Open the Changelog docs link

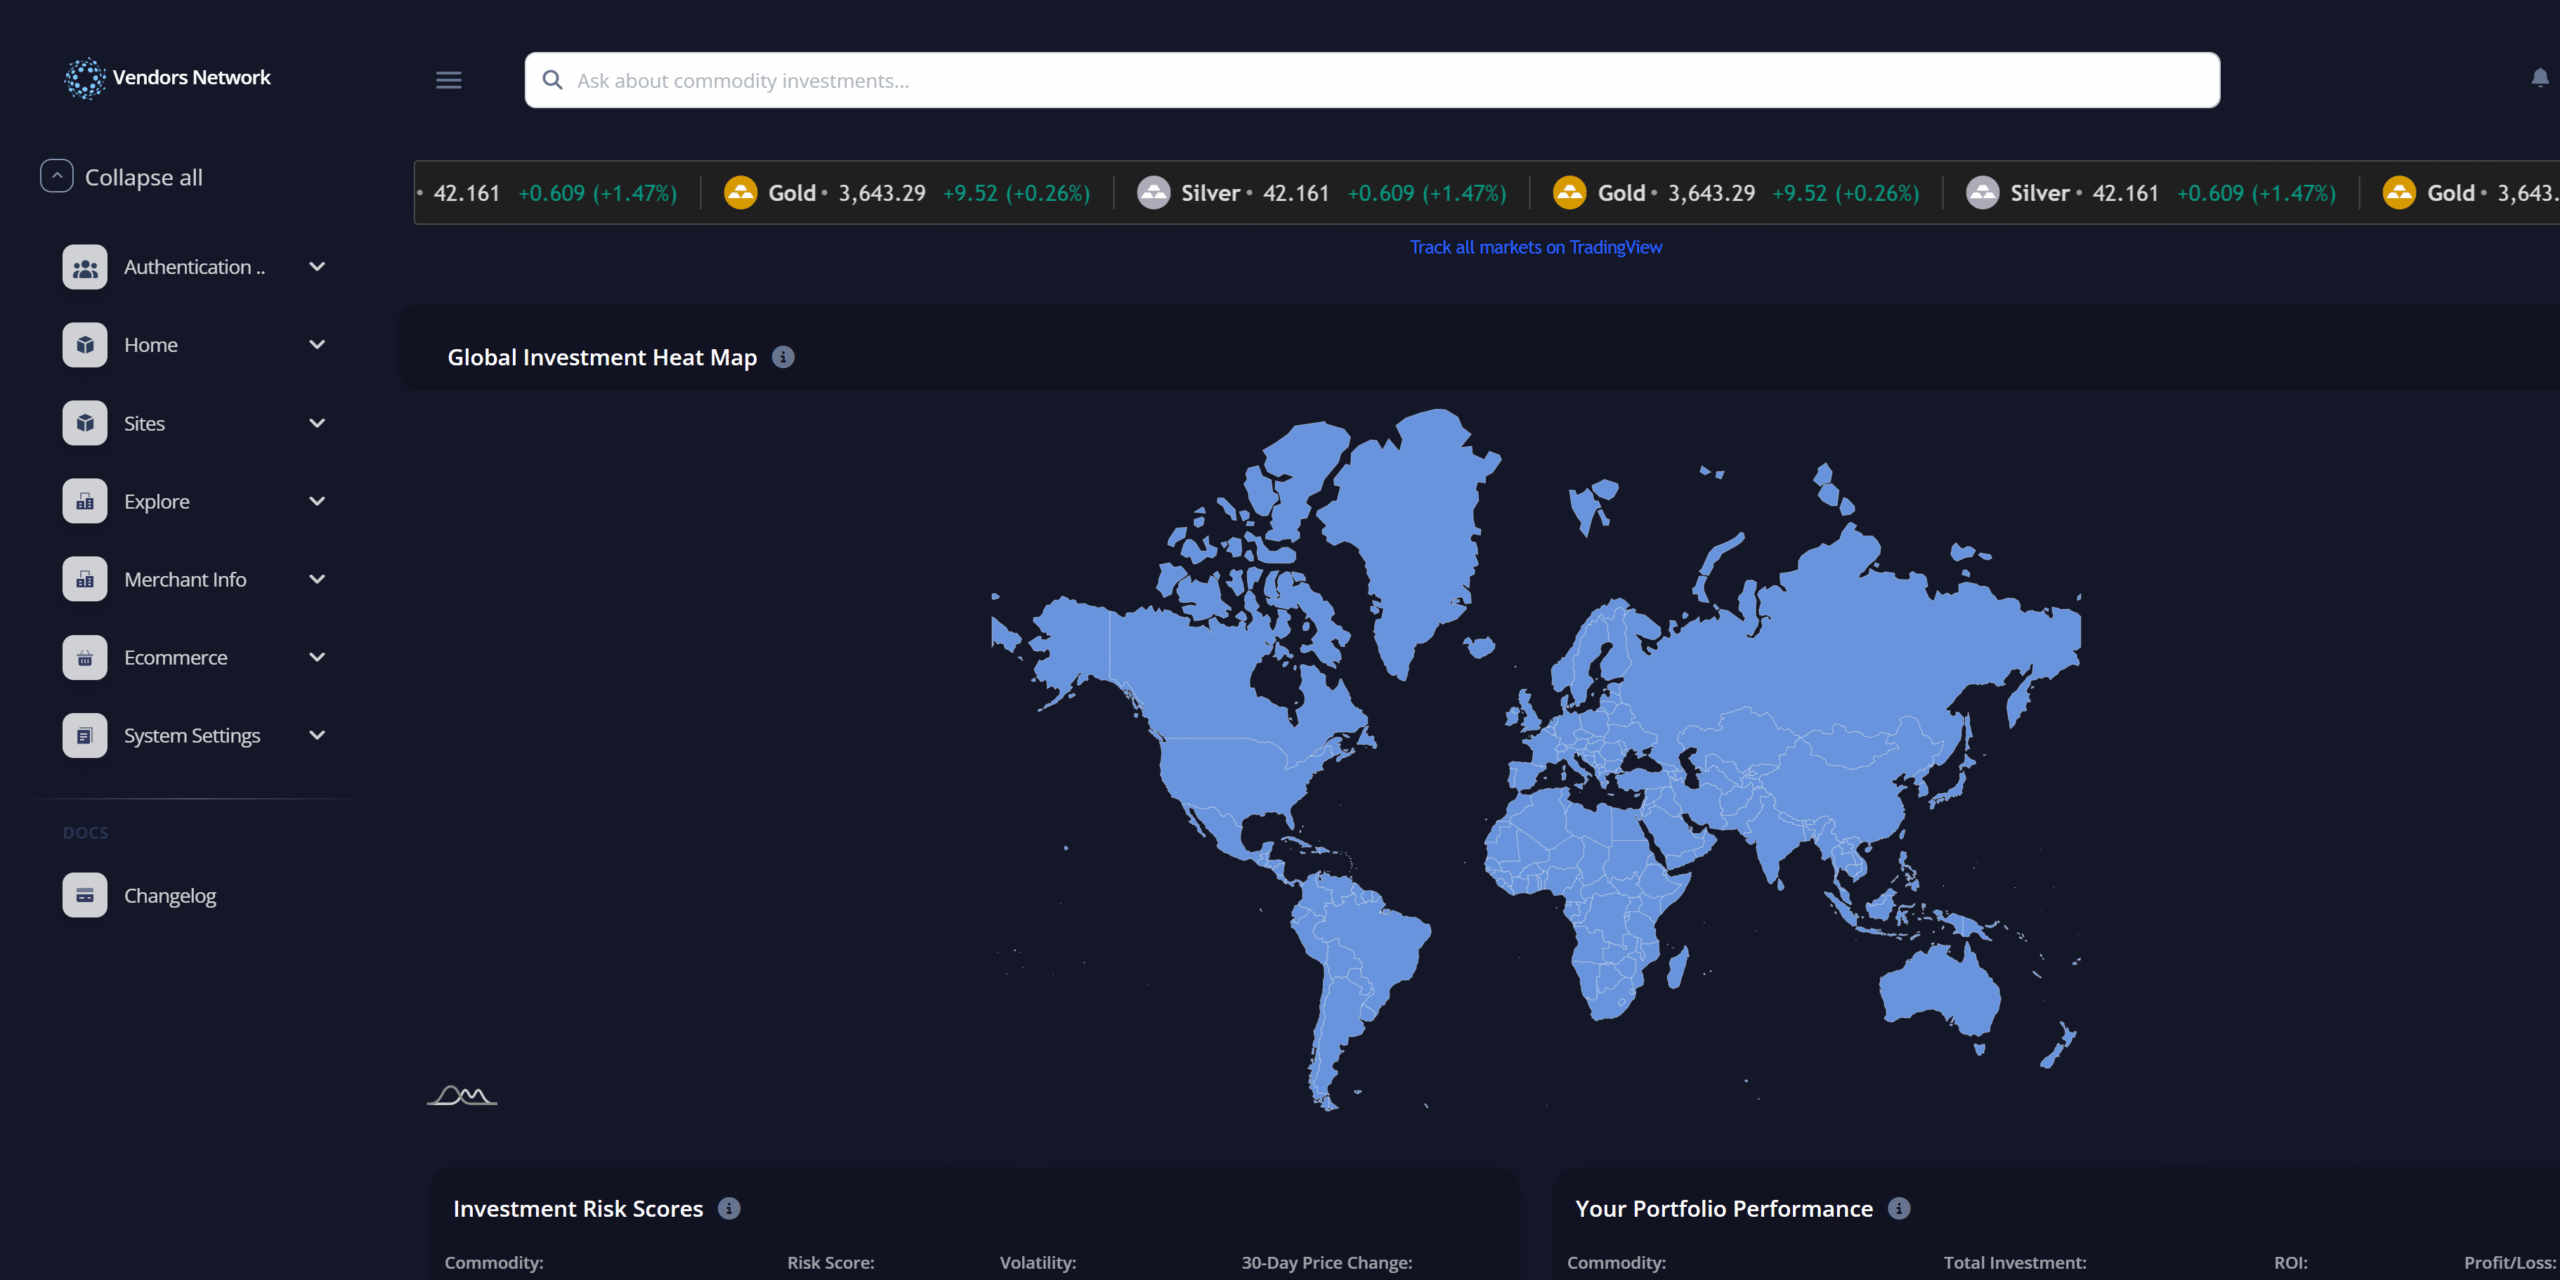click(170, 896)
